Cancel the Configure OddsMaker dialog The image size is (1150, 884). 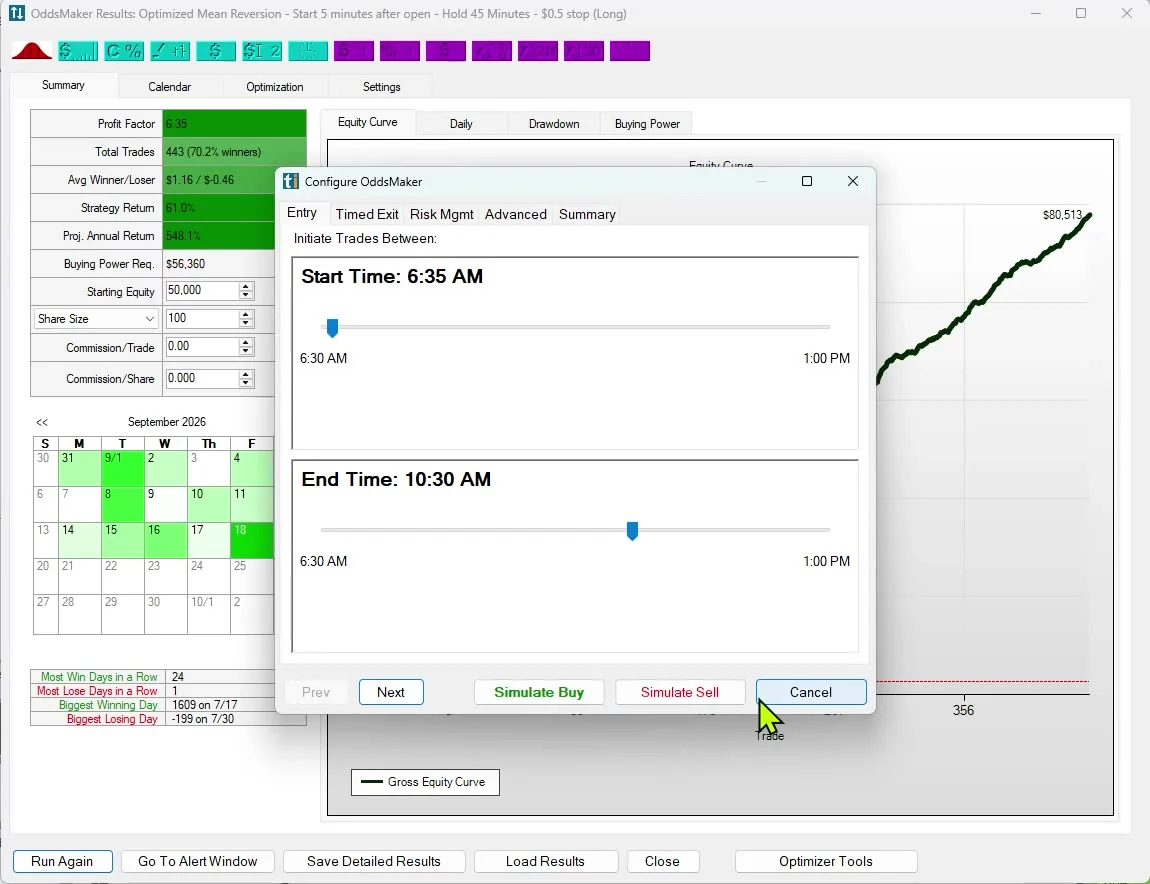coord(810,693)
